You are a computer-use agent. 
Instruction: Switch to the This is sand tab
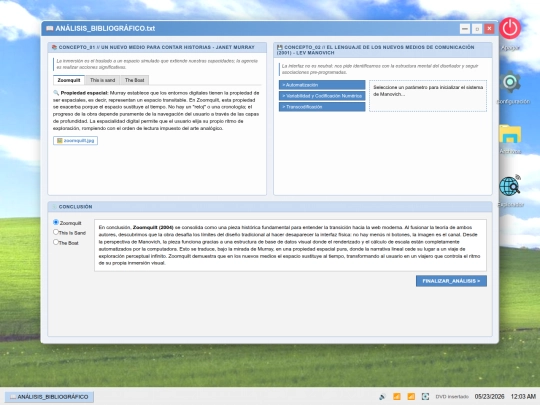[x=103, y=80]
